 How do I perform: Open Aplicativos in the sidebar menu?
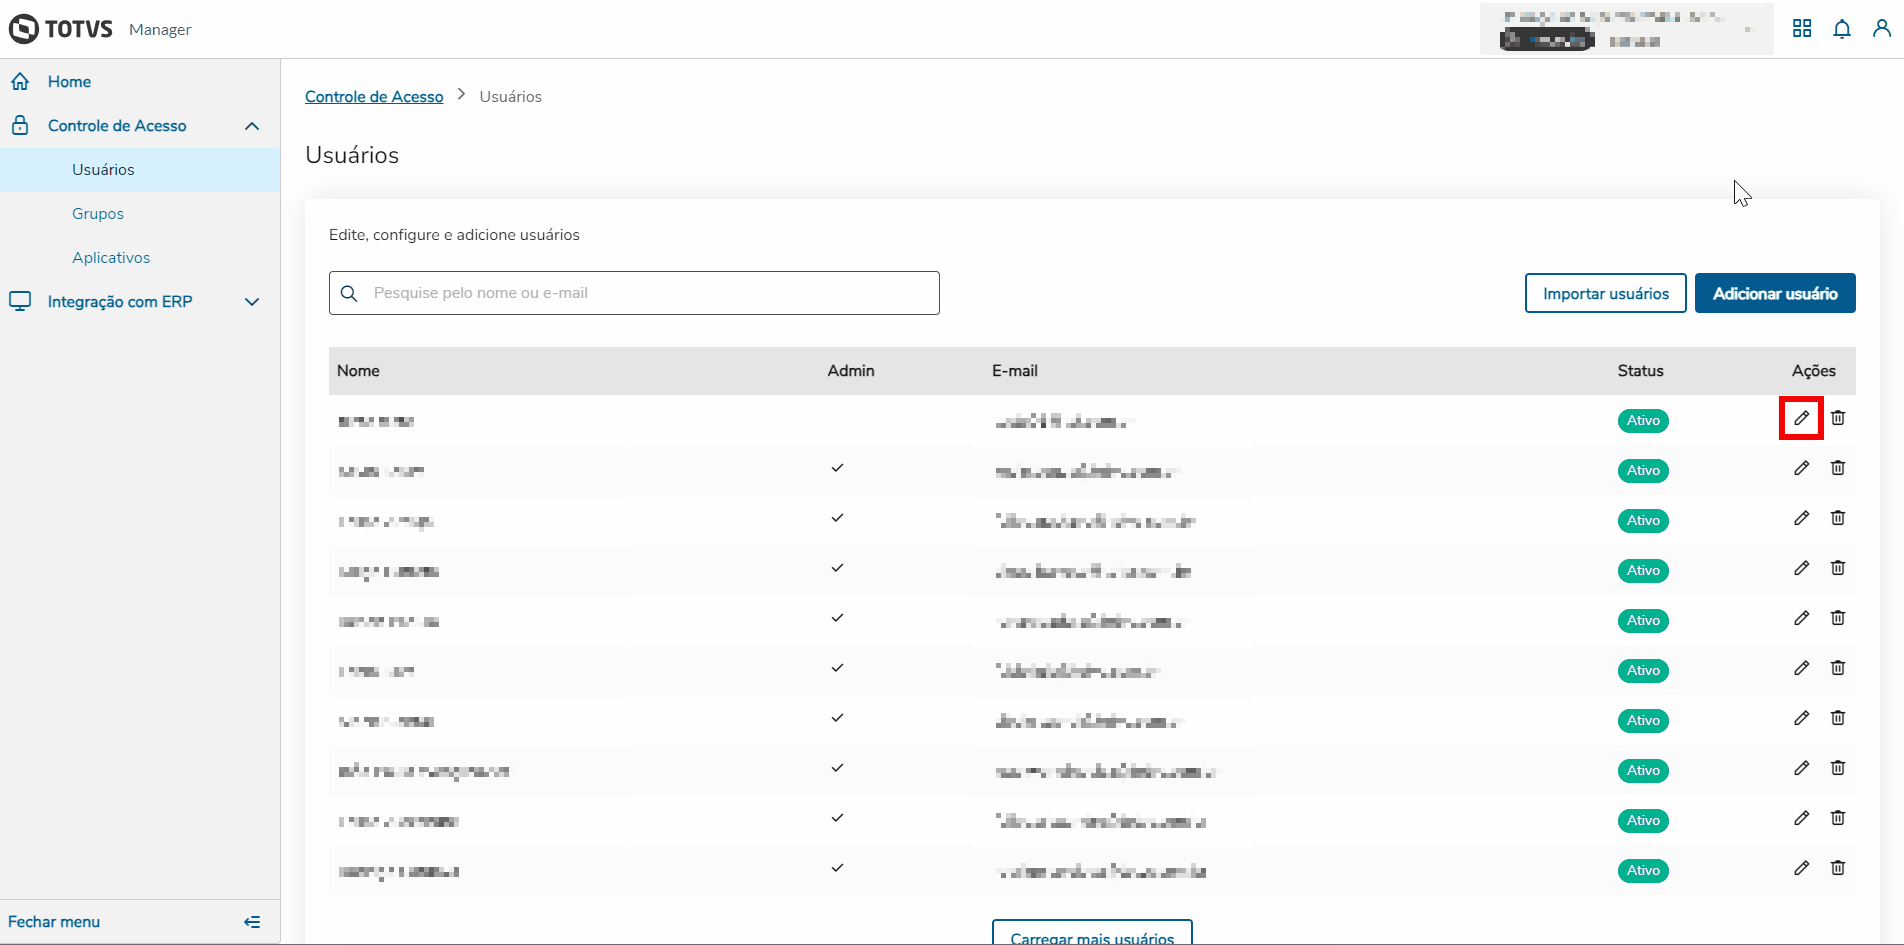[111, 258]
